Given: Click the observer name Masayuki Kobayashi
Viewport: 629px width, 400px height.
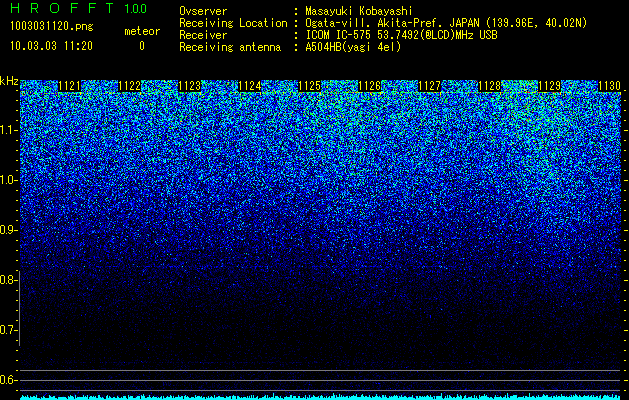Looking at the screenshot, I should click(x=359, y=11).
